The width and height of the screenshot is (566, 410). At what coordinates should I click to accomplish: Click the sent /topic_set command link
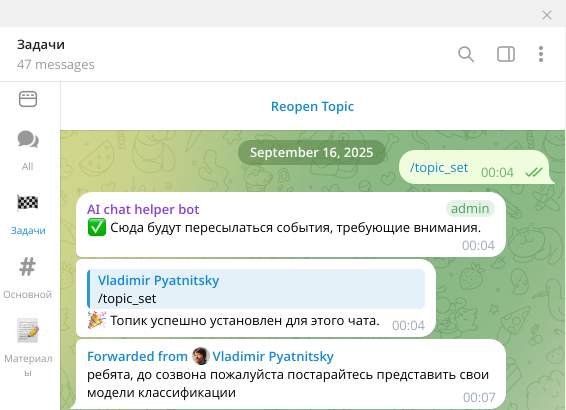[439, 167]
